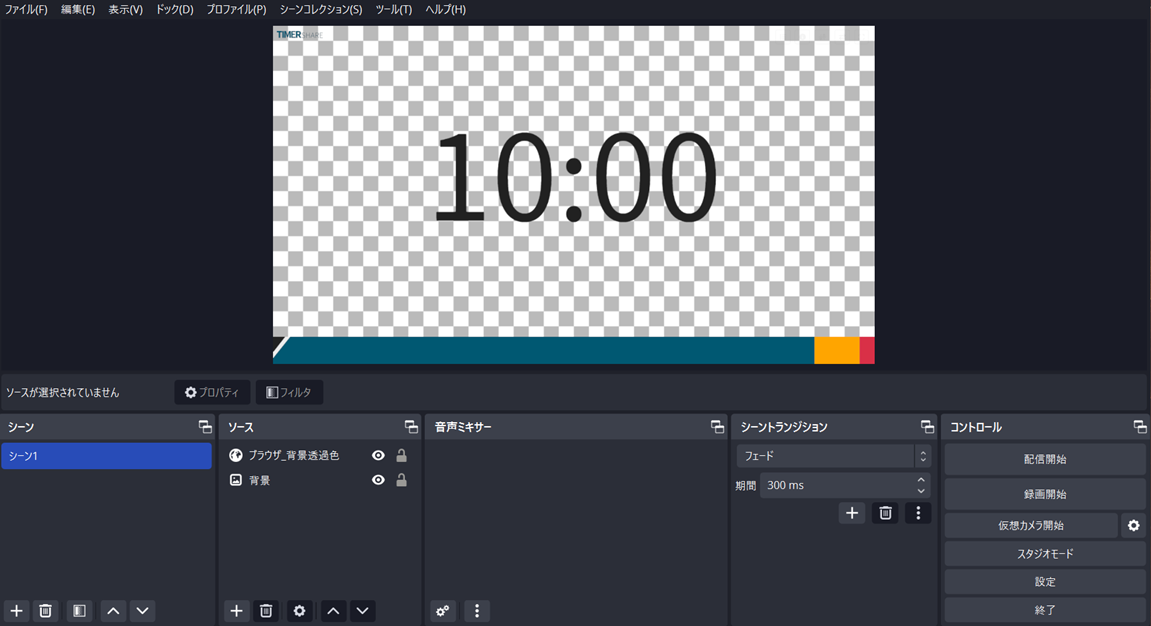Add a new source in the ソース panel
The width and height of the screenshot is (1151, 626).
click(x=236, y=611)
